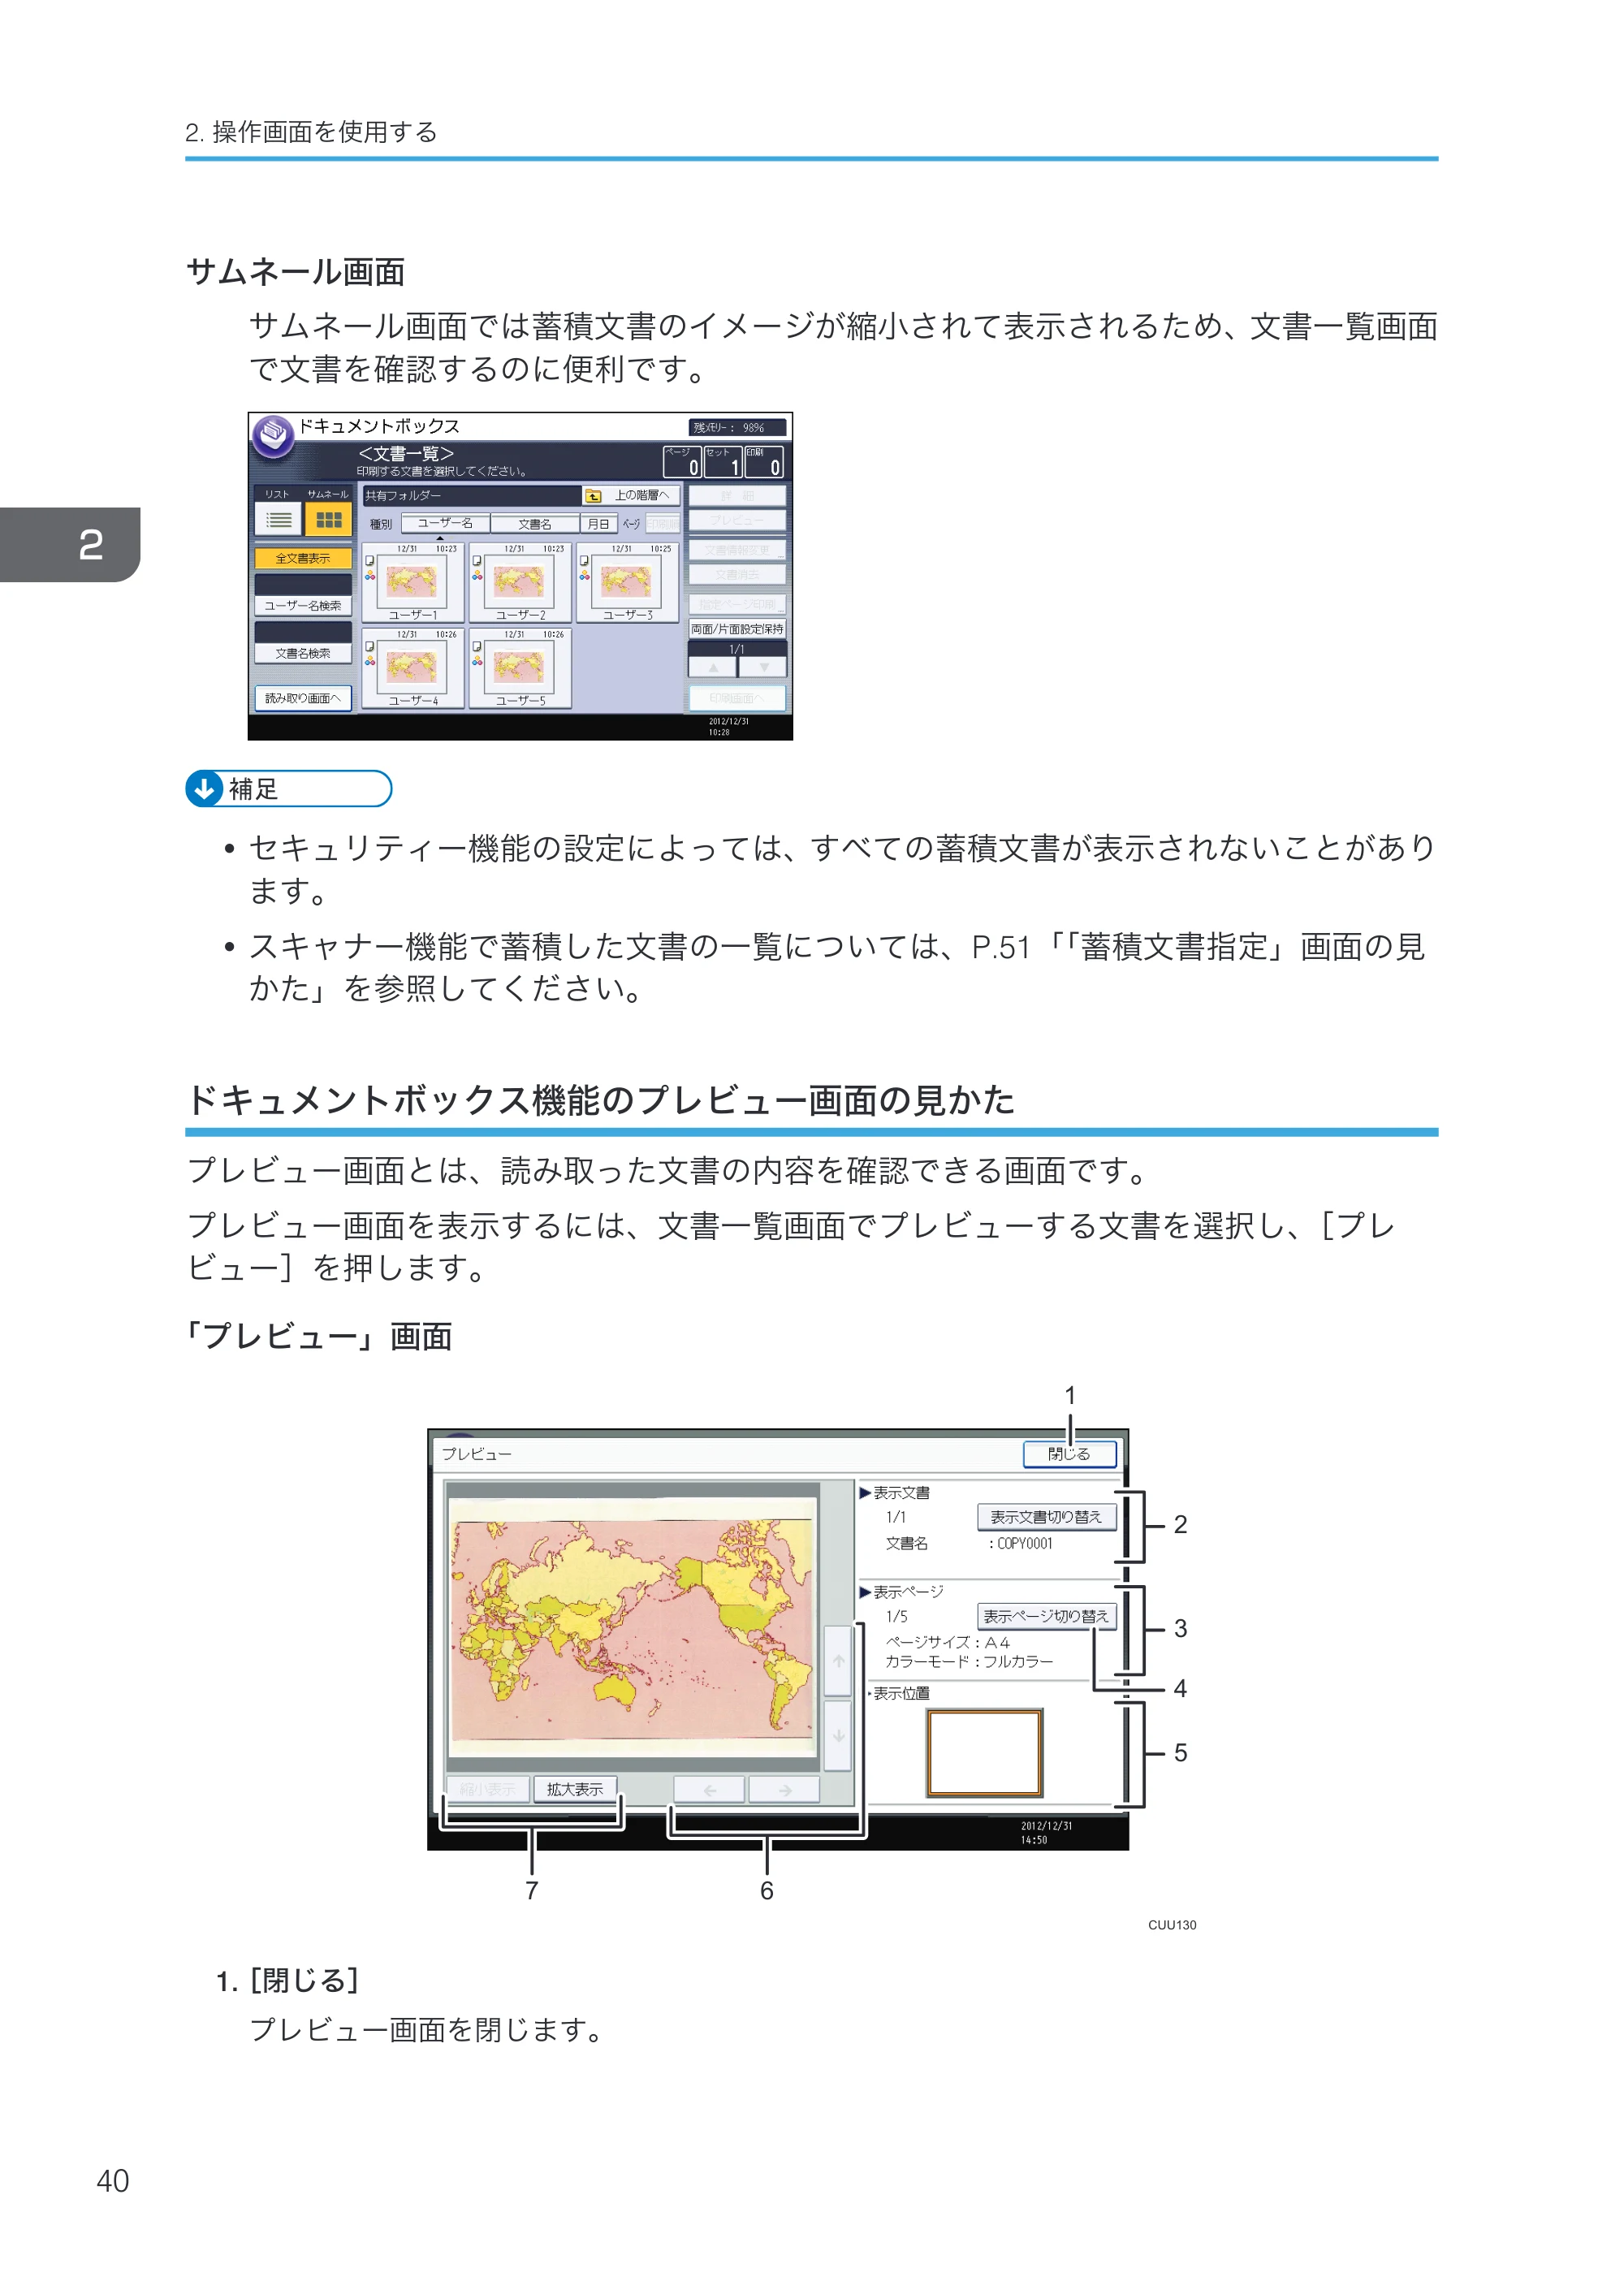
Task: Select the ユーザー4 document thumbnail
Action: (x=412, y=668)
